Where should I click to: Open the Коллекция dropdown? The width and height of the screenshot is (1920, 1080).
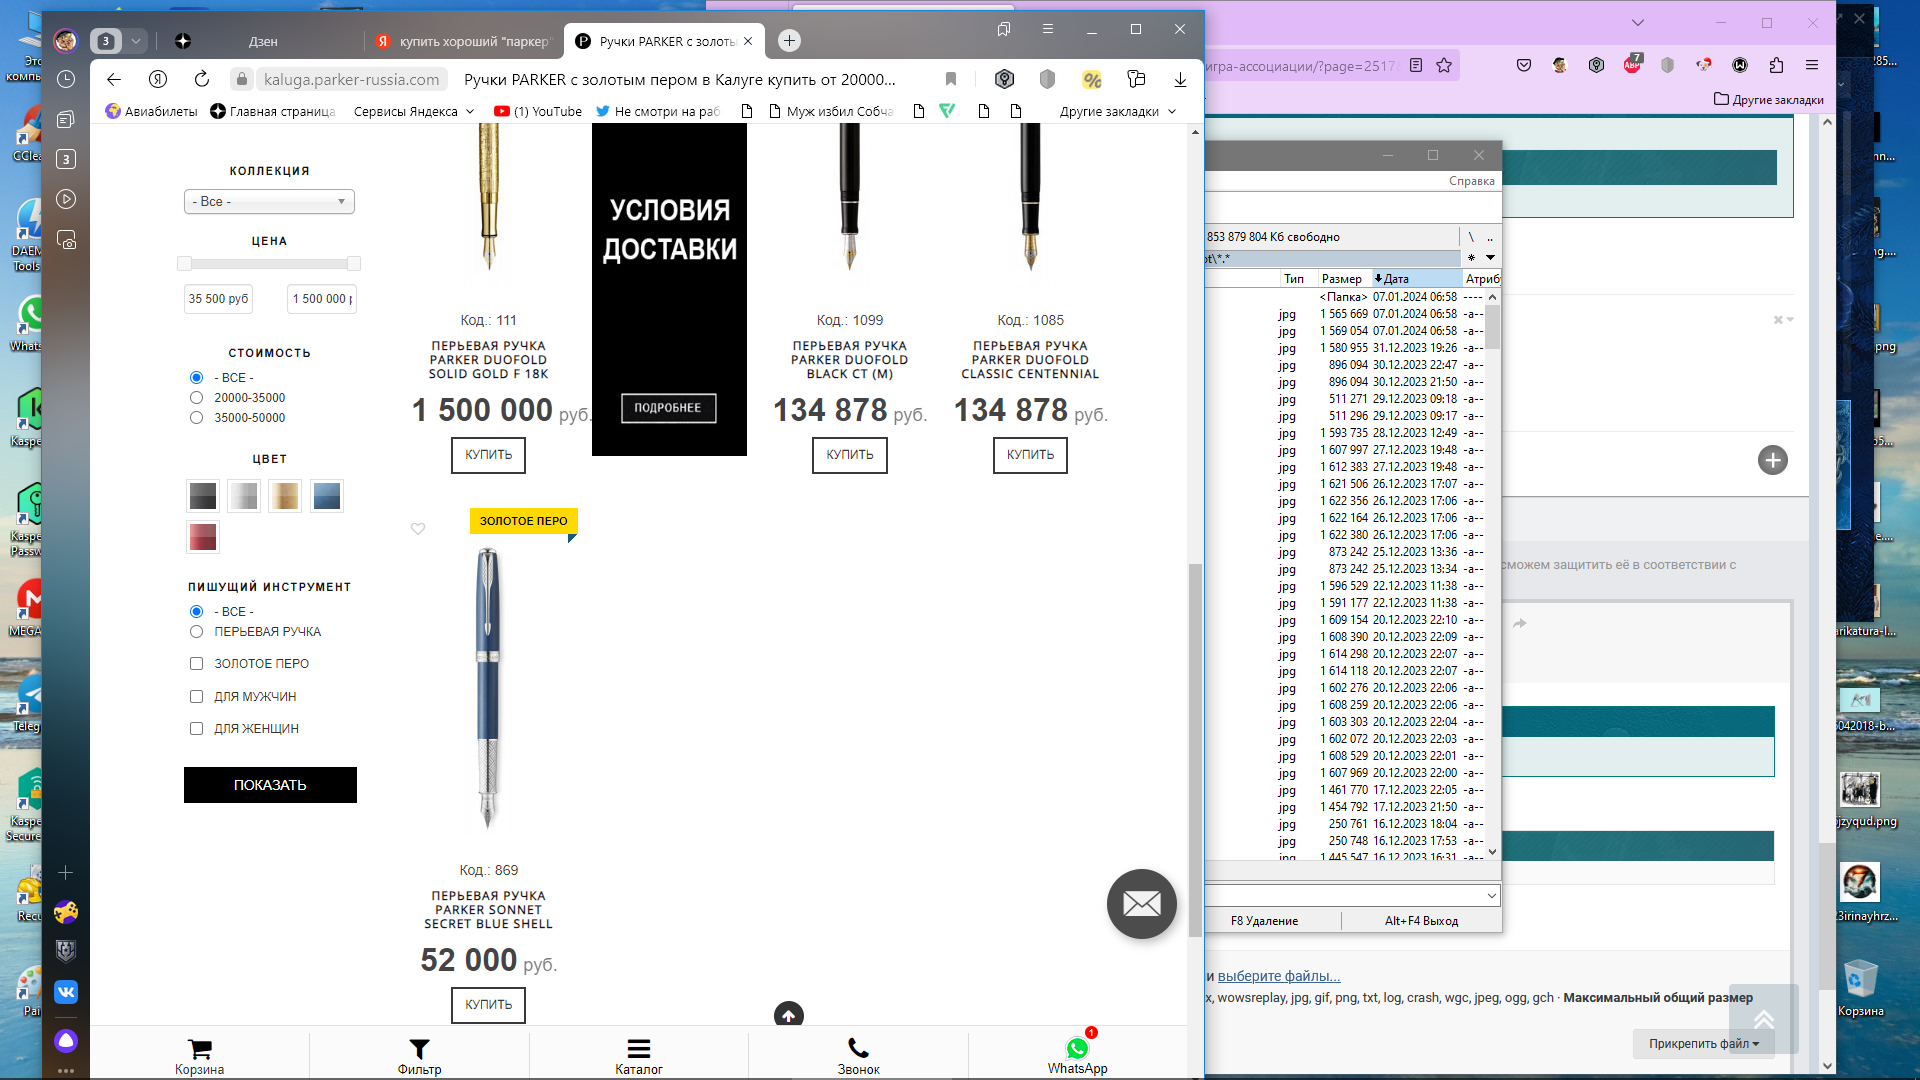coord(269,201)
